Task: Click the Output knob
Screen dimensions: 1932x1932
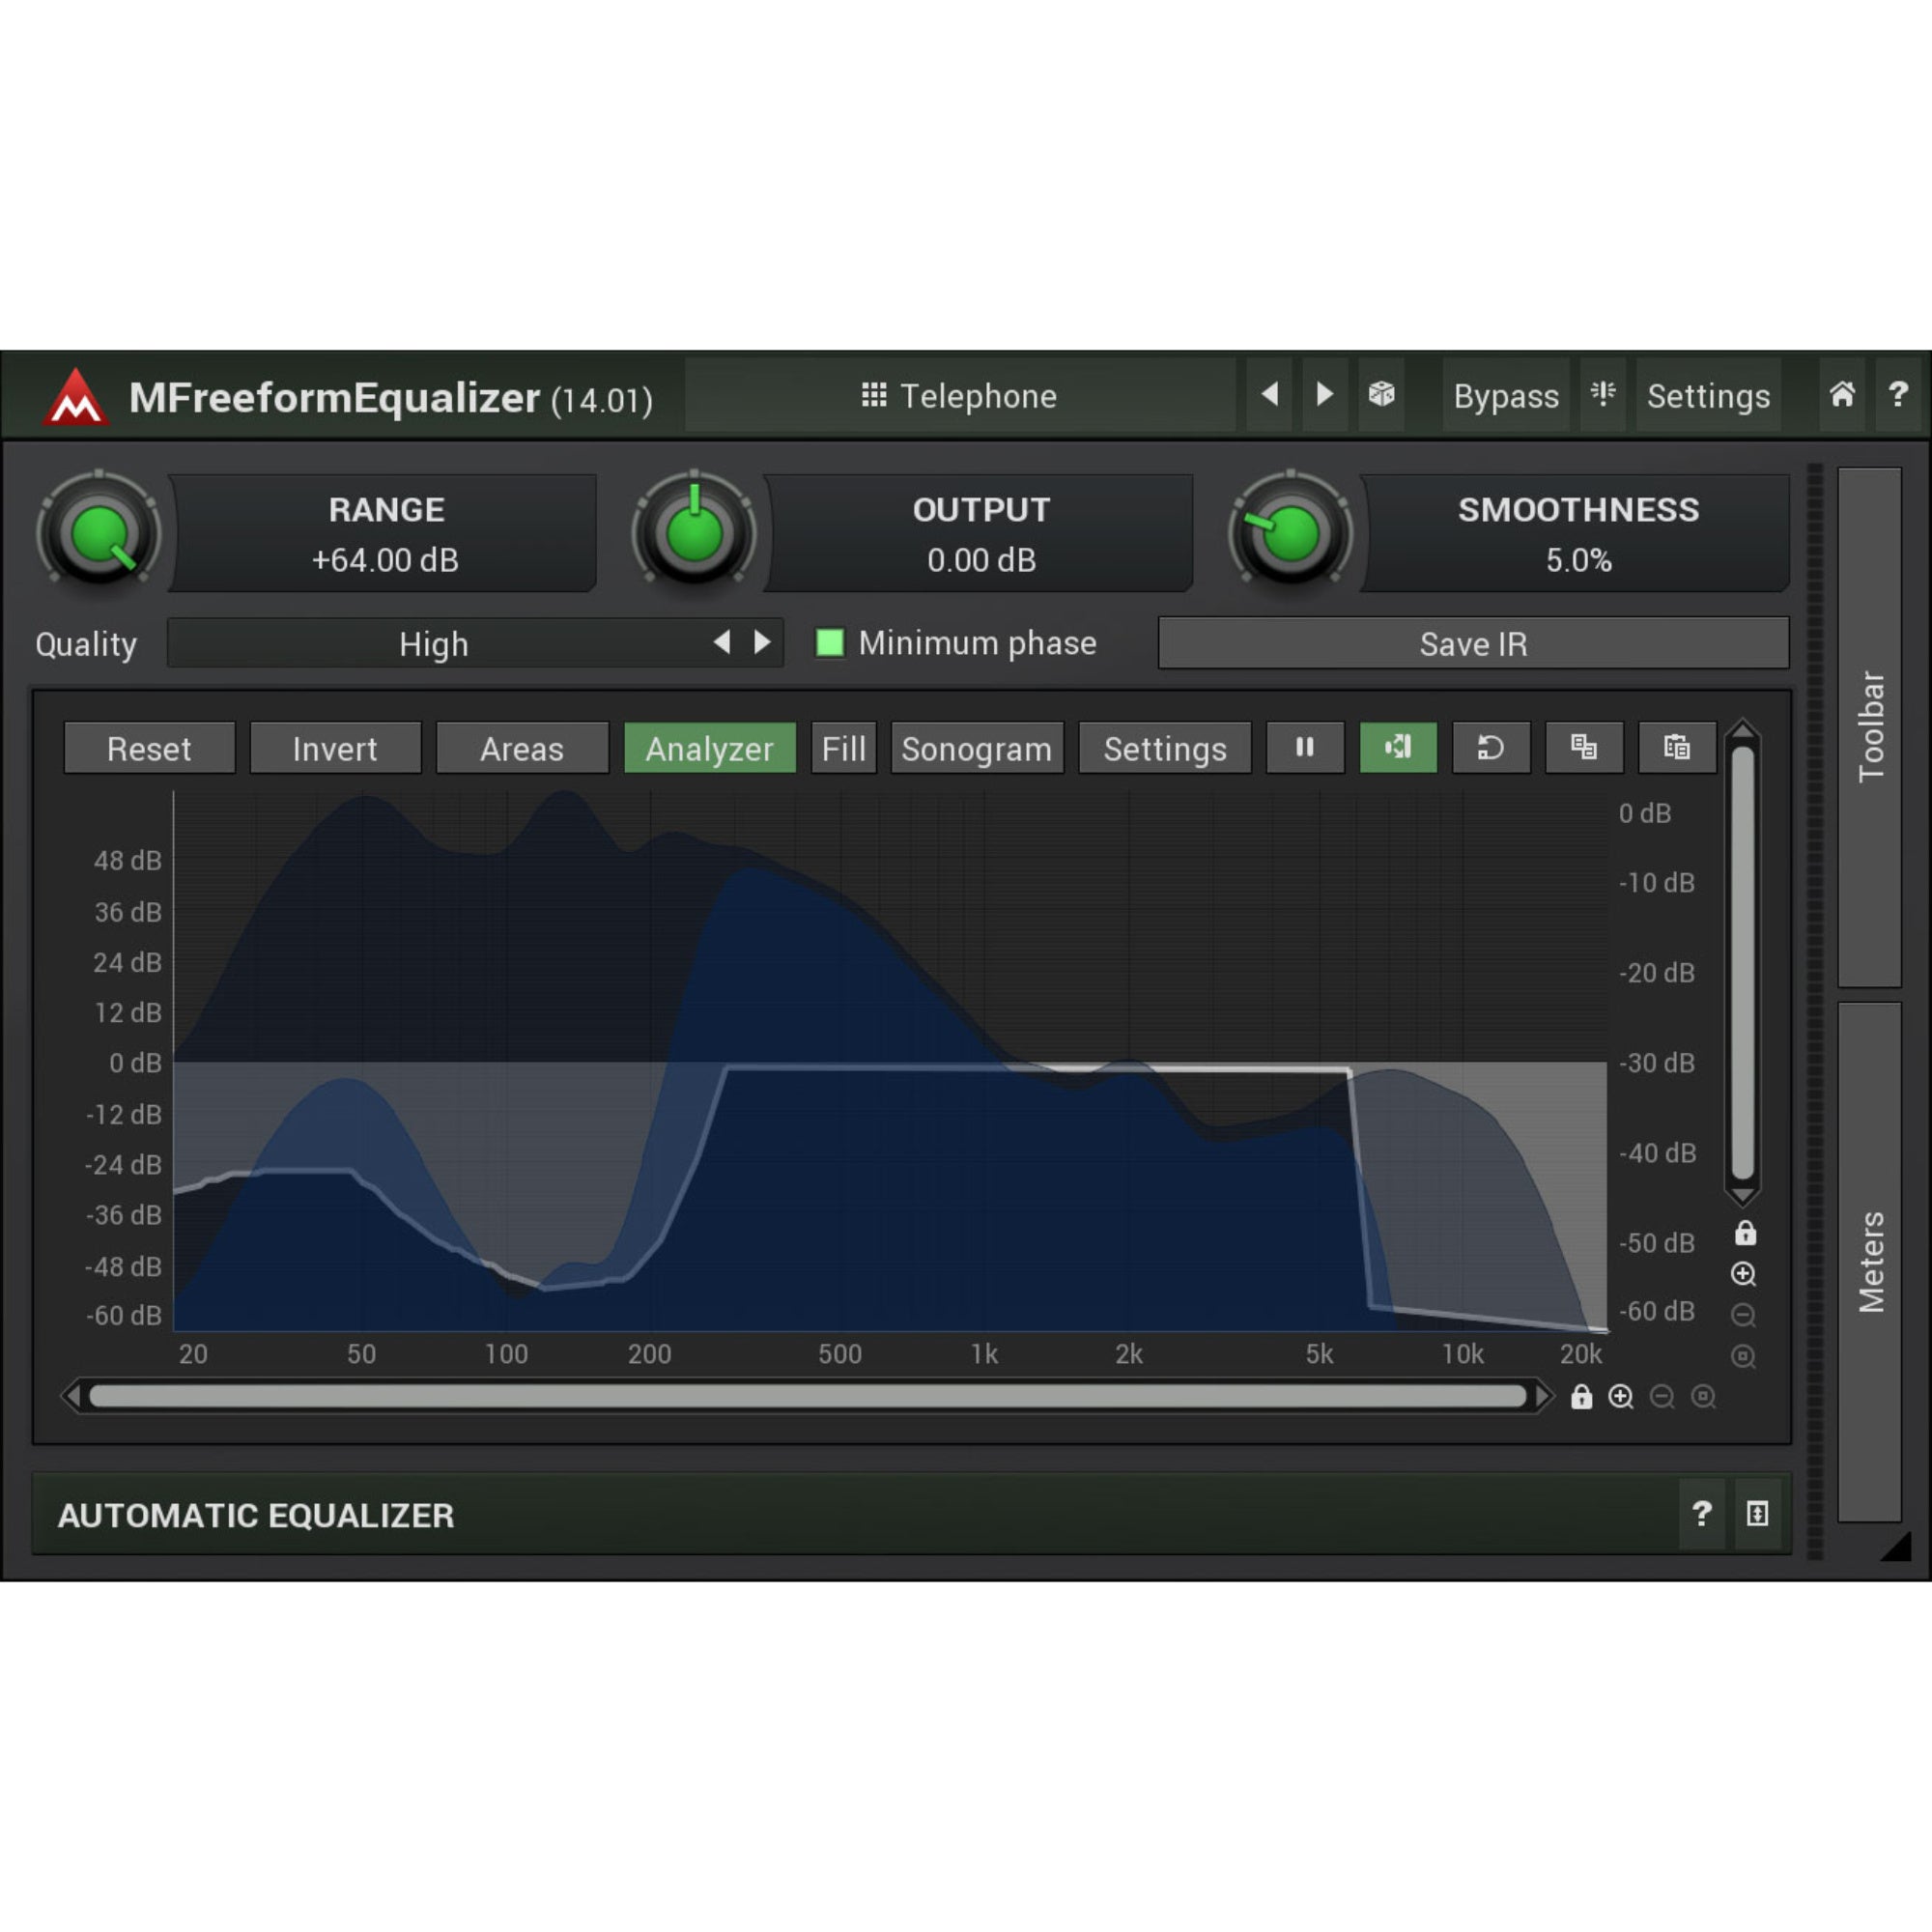Action: pos(694,533)
